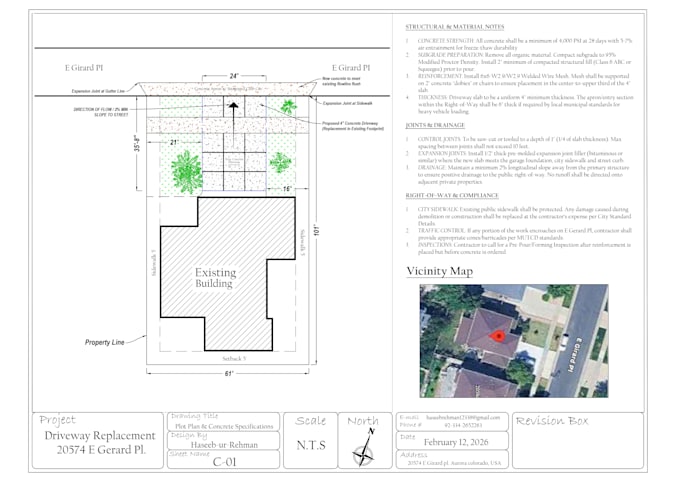Click the 'E Girard Pl' label on vicinity map

point(574,354)
